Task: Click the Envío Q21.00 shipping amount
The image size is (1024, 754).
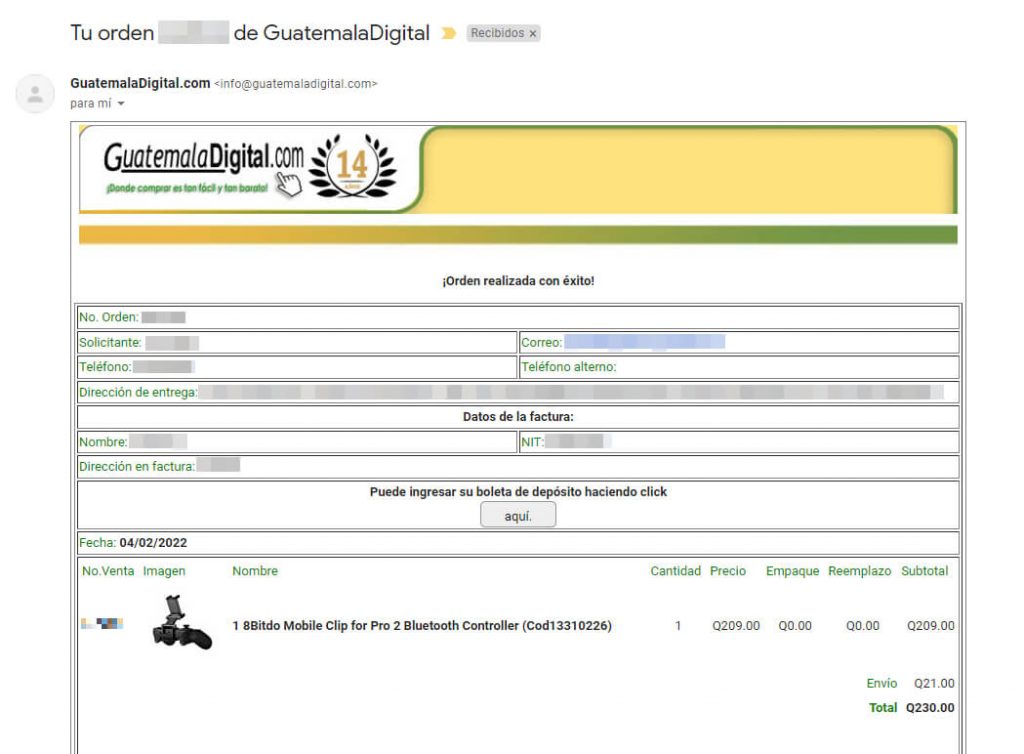Action: [x=933, y=684]
